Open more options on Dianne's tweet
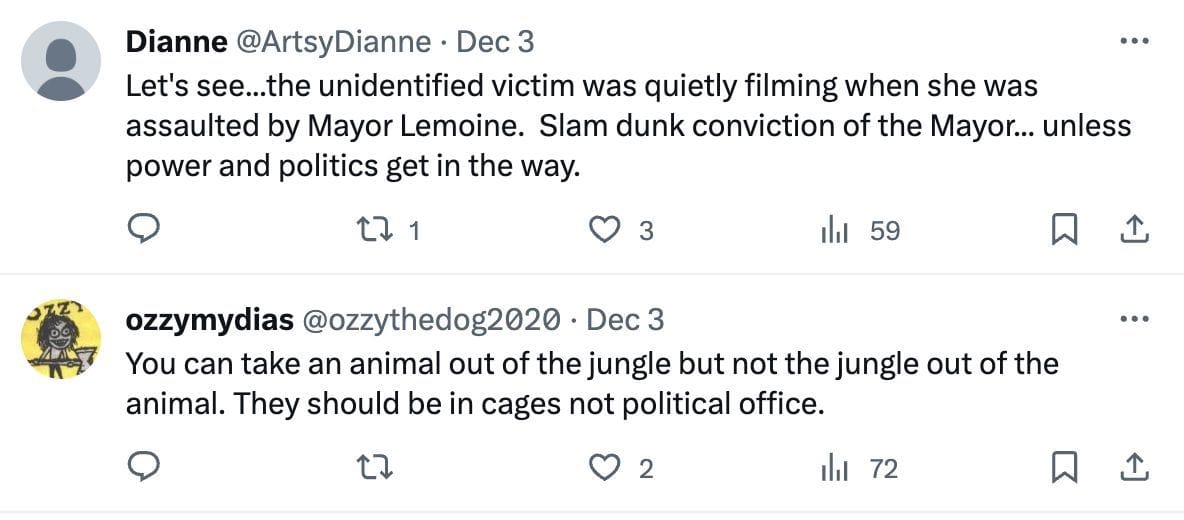 click(1133, 42)
